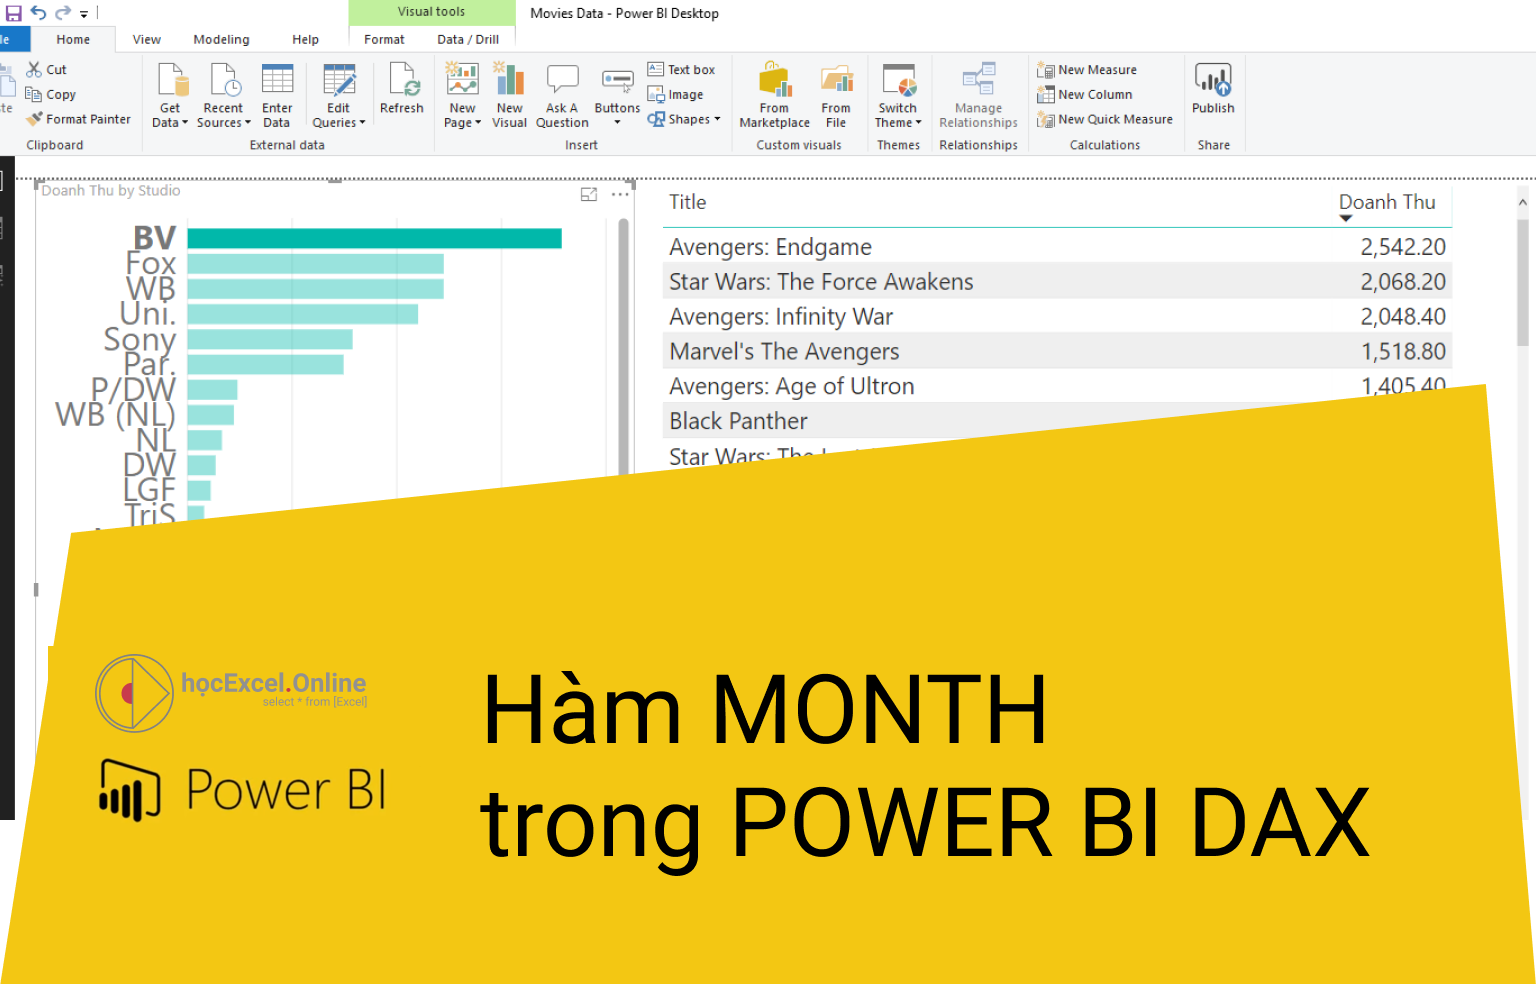Insert a New Visual

click(x=509, y=93)
